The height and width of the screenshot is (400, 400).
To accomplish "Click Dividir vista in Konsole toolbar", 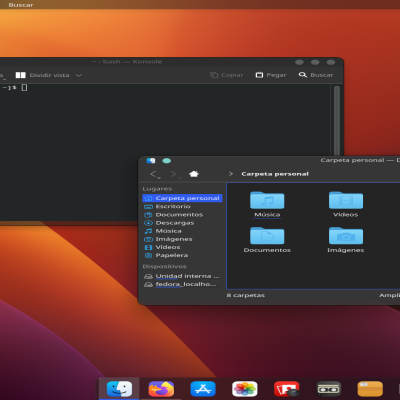I will tap(43, 75).
